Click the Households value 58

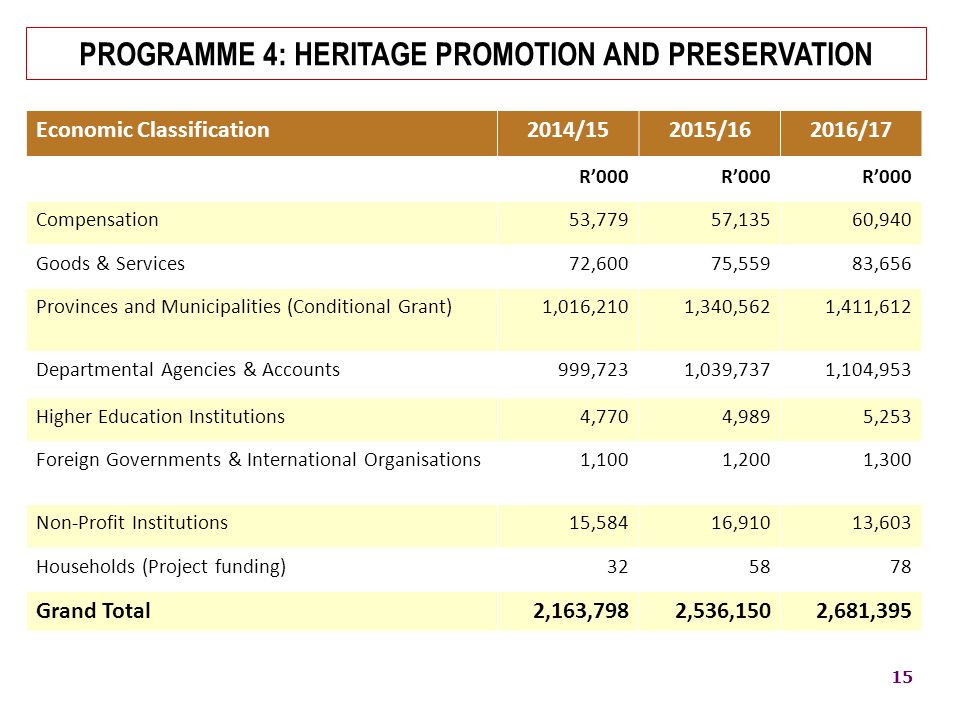[760, 567]
